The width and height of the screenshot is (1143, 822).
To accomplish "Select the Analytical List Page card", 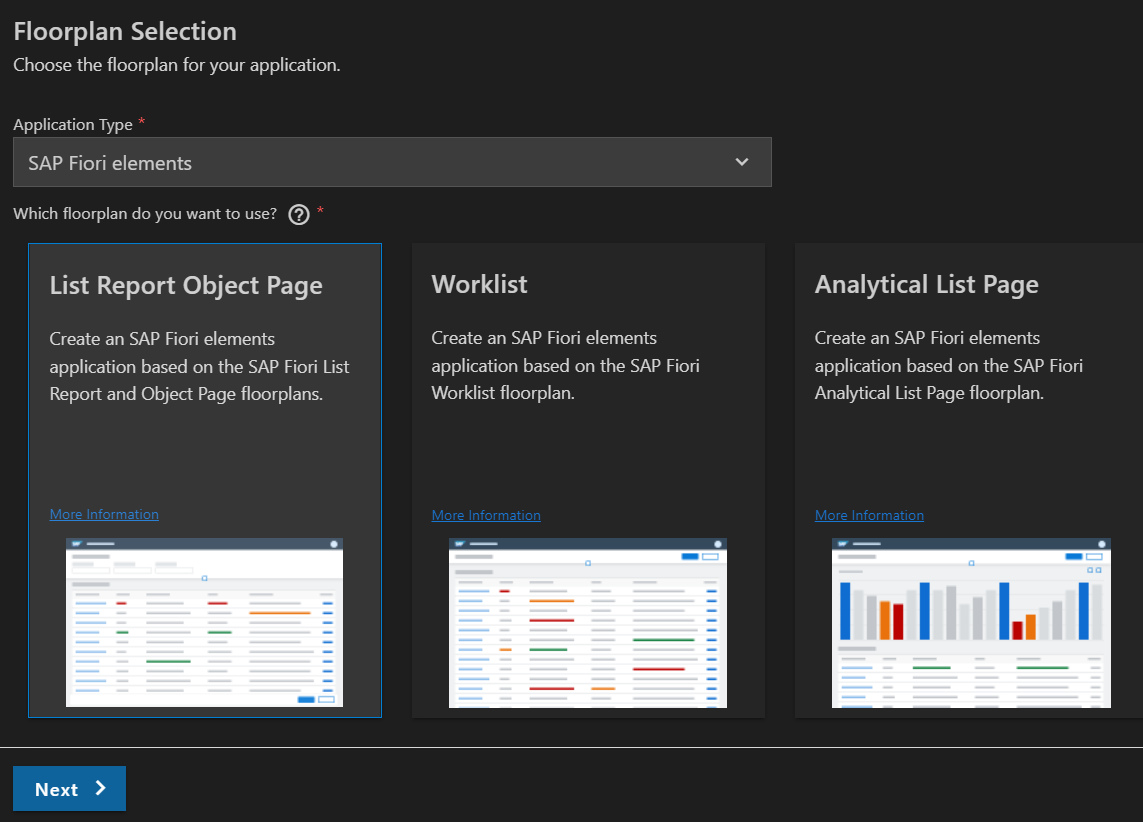I will (969, 480).
